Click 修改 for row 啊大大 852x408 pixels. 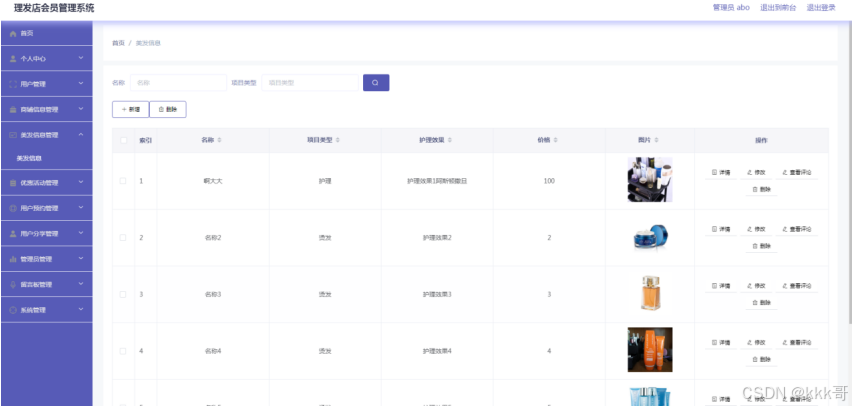point(756,172)
